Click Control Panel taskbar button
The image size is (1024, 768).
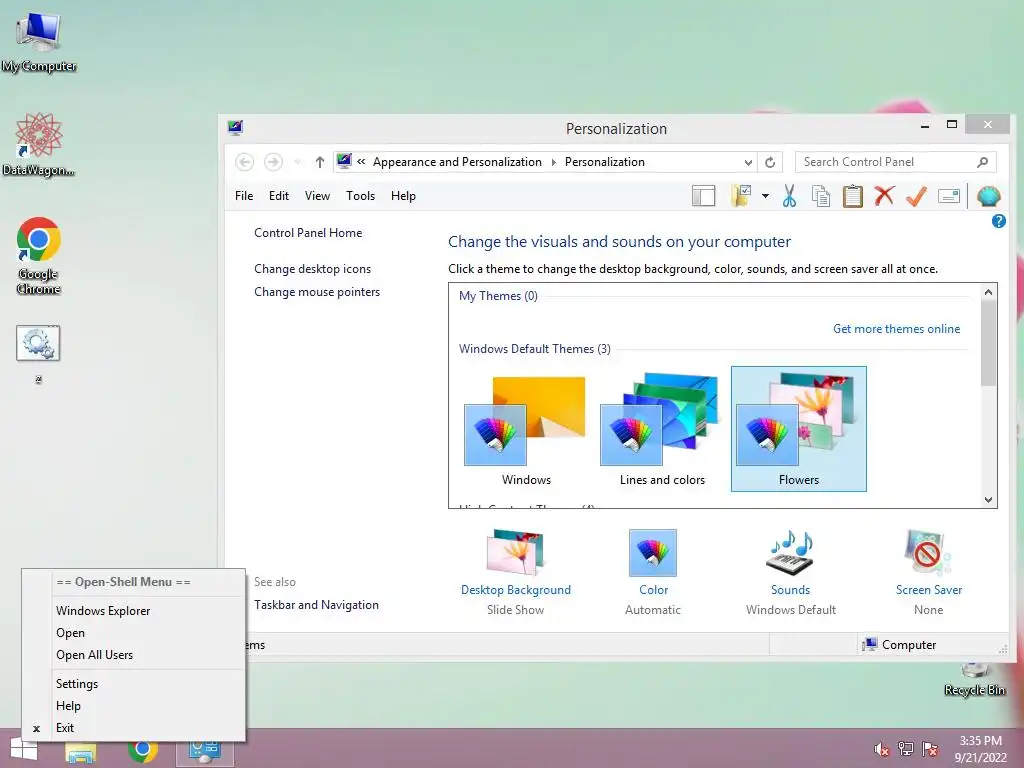[x=204, y=752]
